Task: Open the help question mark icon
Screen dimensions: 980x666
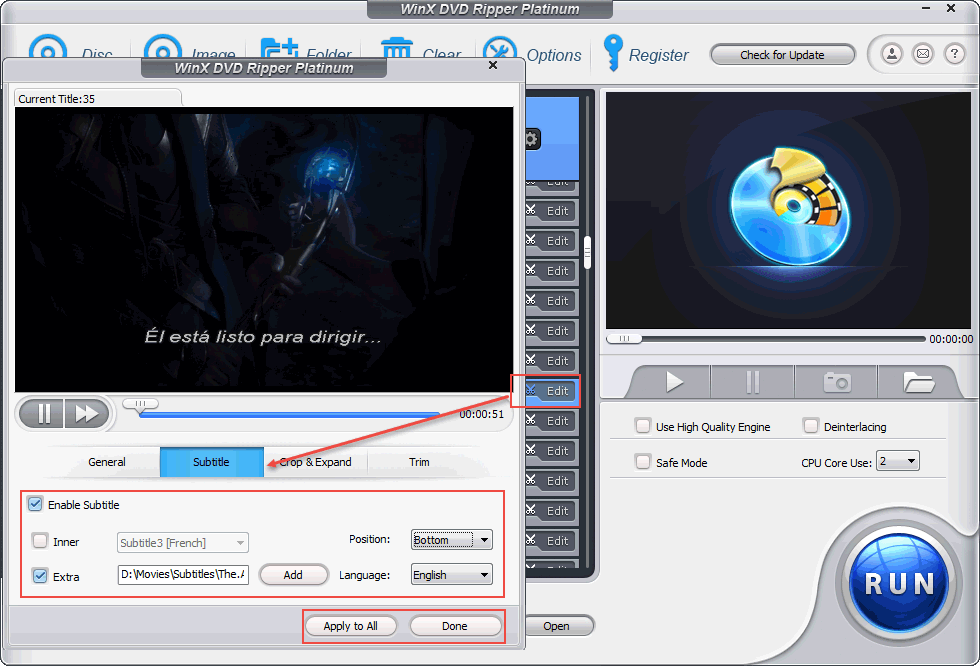Action: [x=954, y=54]
